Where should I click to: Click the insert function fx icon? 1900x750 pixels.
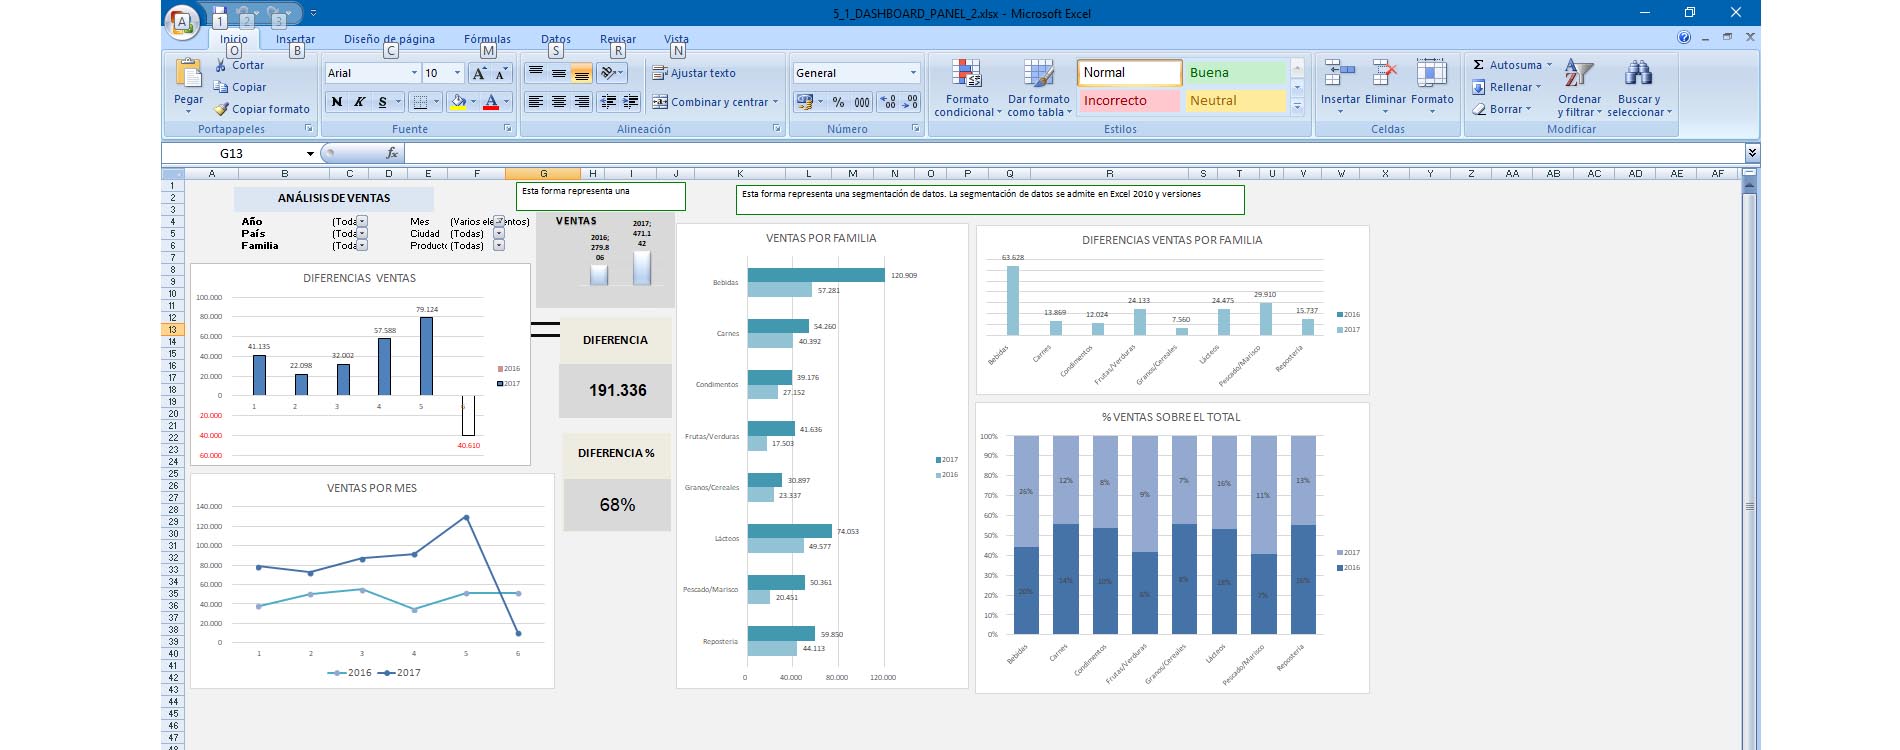392,153
